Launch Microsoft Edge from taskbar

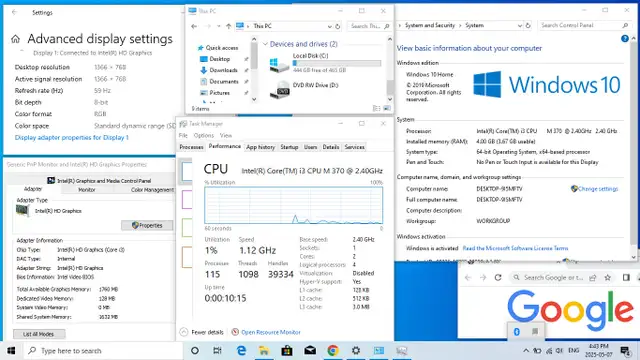pos(241,351)
